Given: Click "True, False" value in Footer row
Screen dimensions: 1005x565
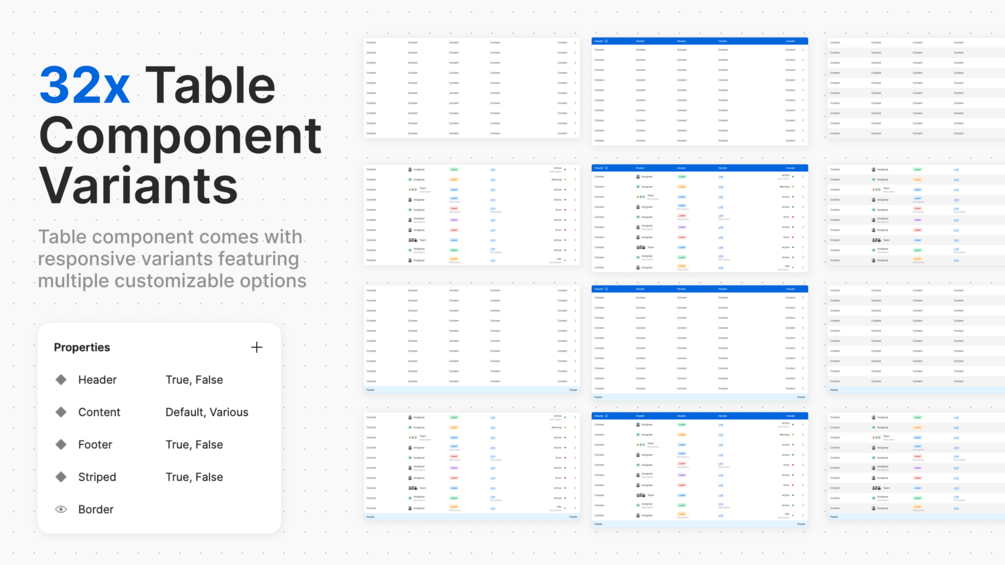Looking at the screenshot, I should point(194,445).
